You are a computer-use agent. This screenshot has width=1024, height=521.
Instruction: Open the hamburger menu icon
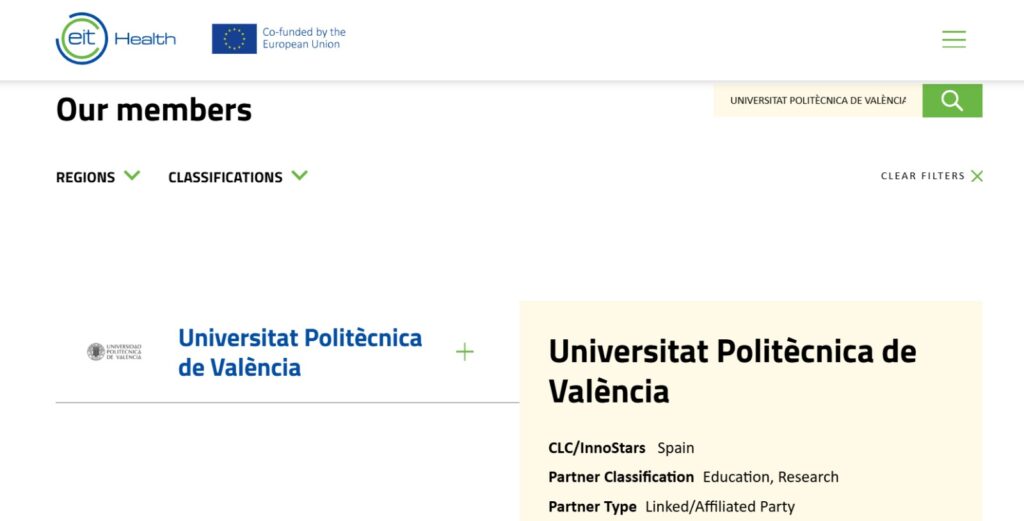(953, 39)
